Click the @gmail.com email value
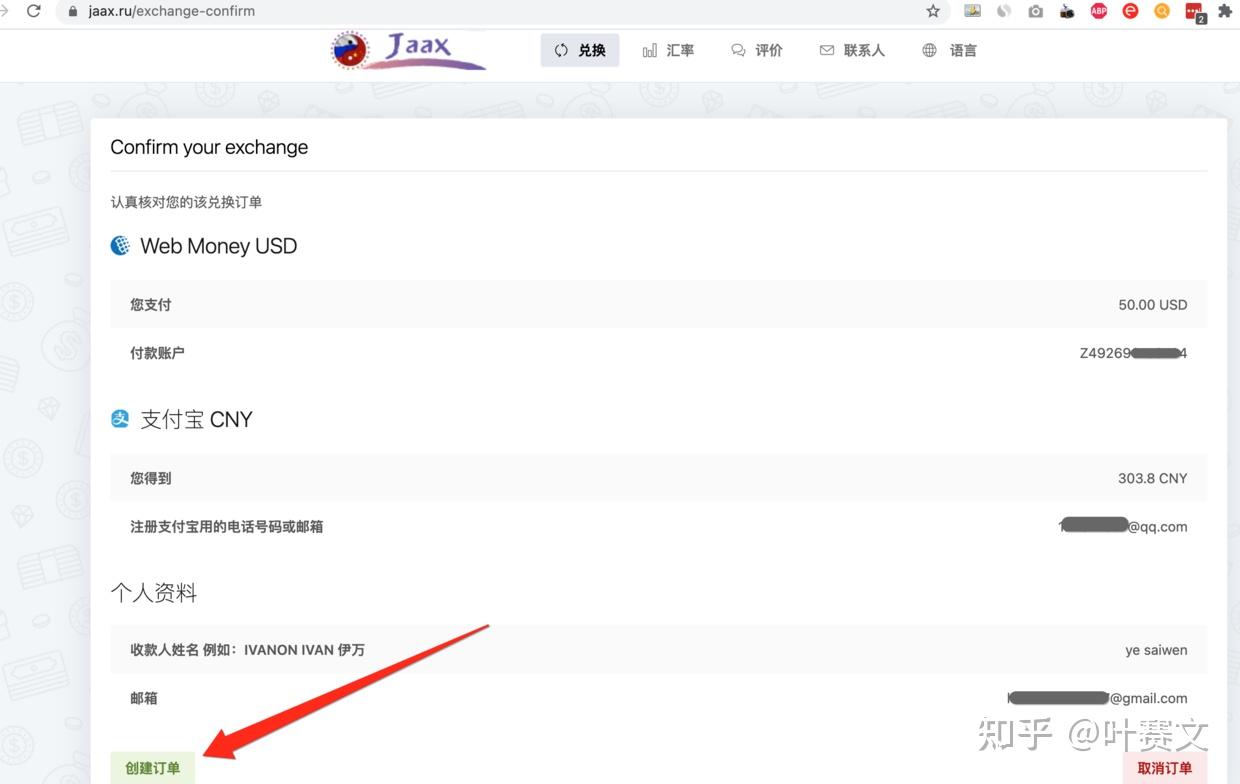 click(x=1097, y=698)
